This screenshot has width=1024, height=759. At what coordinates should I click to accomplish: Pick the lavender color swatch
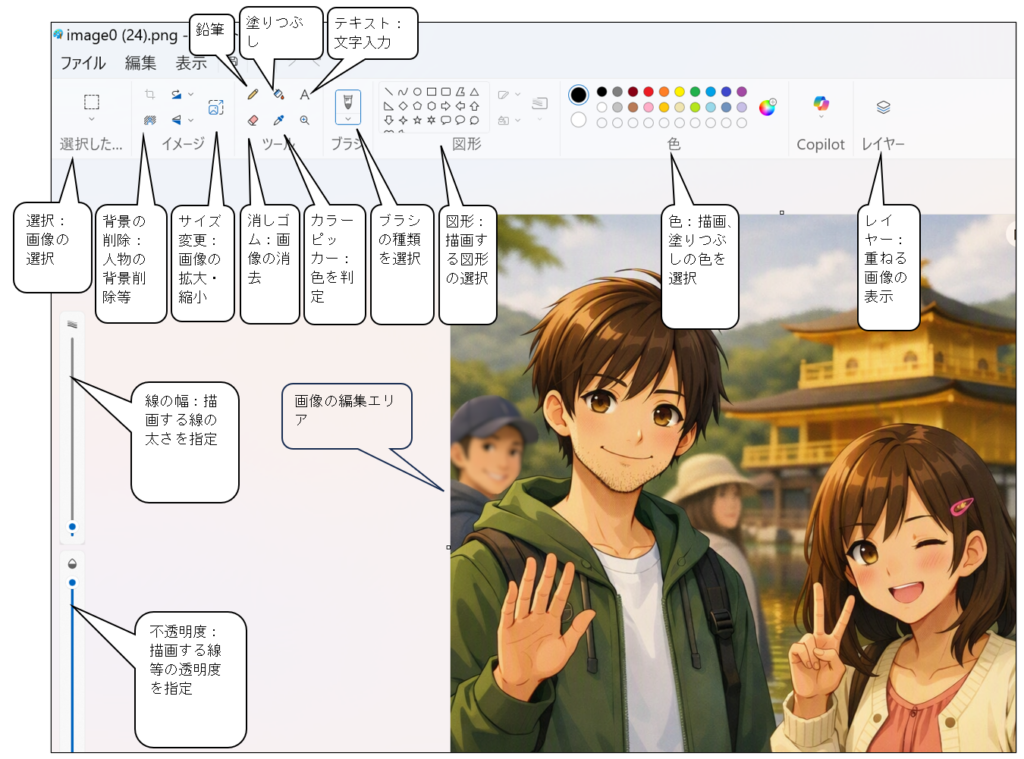[742, 107]
